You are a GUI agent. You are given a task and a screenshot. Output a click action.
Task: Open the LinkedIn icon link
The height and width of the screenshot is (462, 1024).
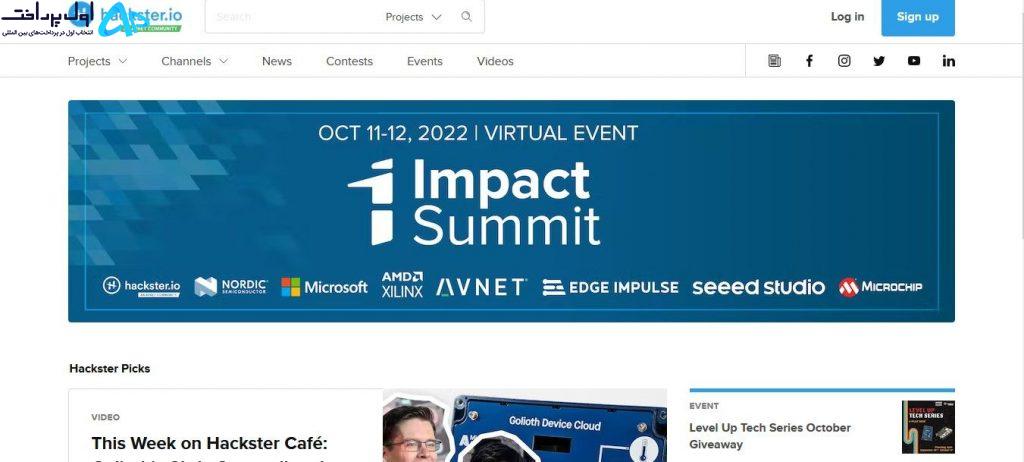[x=949, y=61]
